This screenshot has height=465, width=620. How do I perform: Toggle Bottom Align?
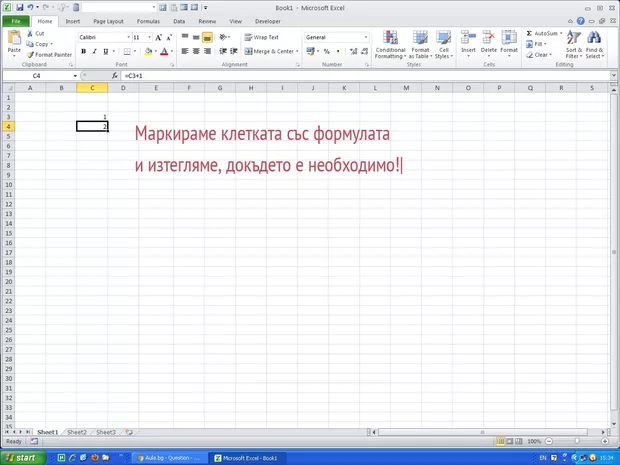click(x=207, y=37)
